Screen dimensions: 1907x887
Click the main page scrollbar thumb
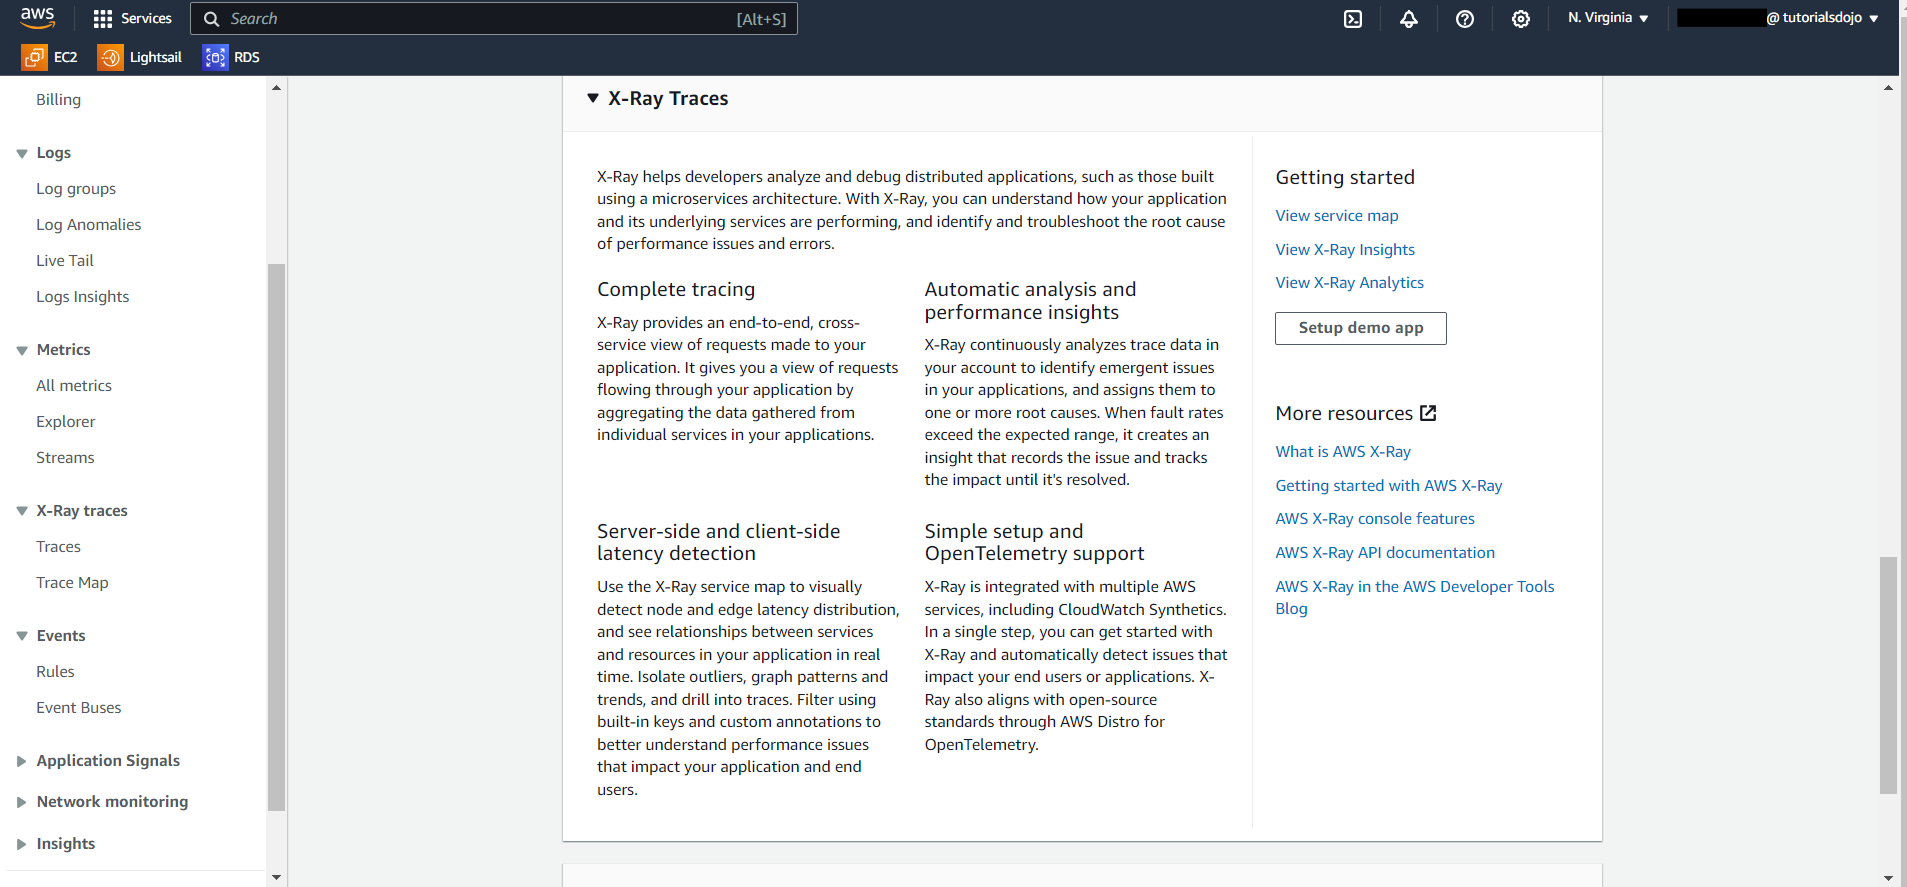point(1888,675)
